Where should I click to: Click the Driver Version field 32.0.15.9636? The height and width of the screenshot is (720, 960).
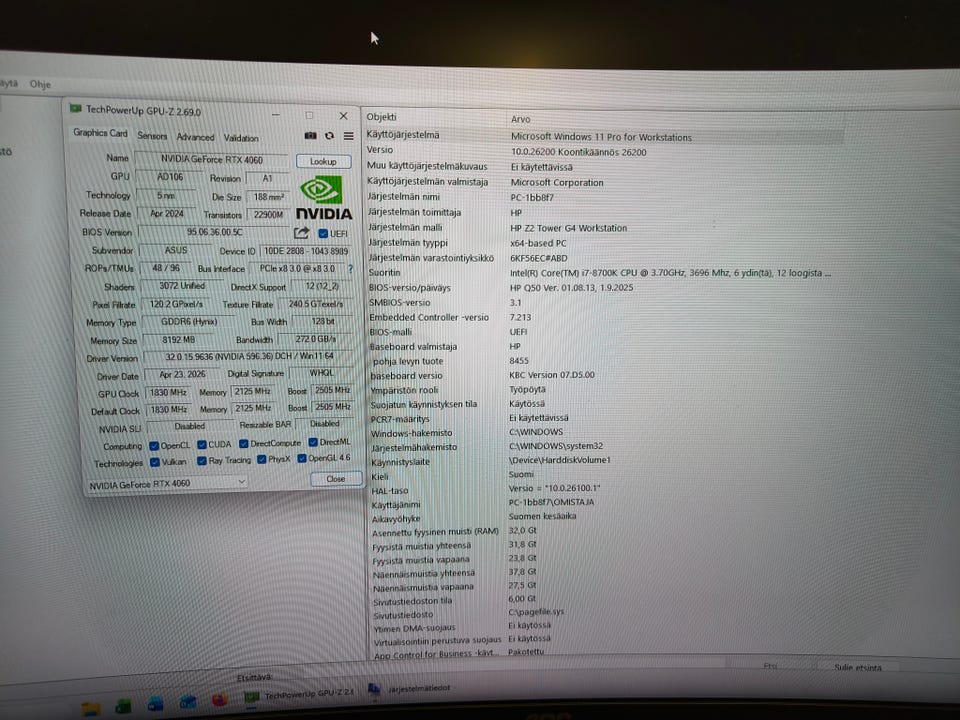(x=249, y=356)
